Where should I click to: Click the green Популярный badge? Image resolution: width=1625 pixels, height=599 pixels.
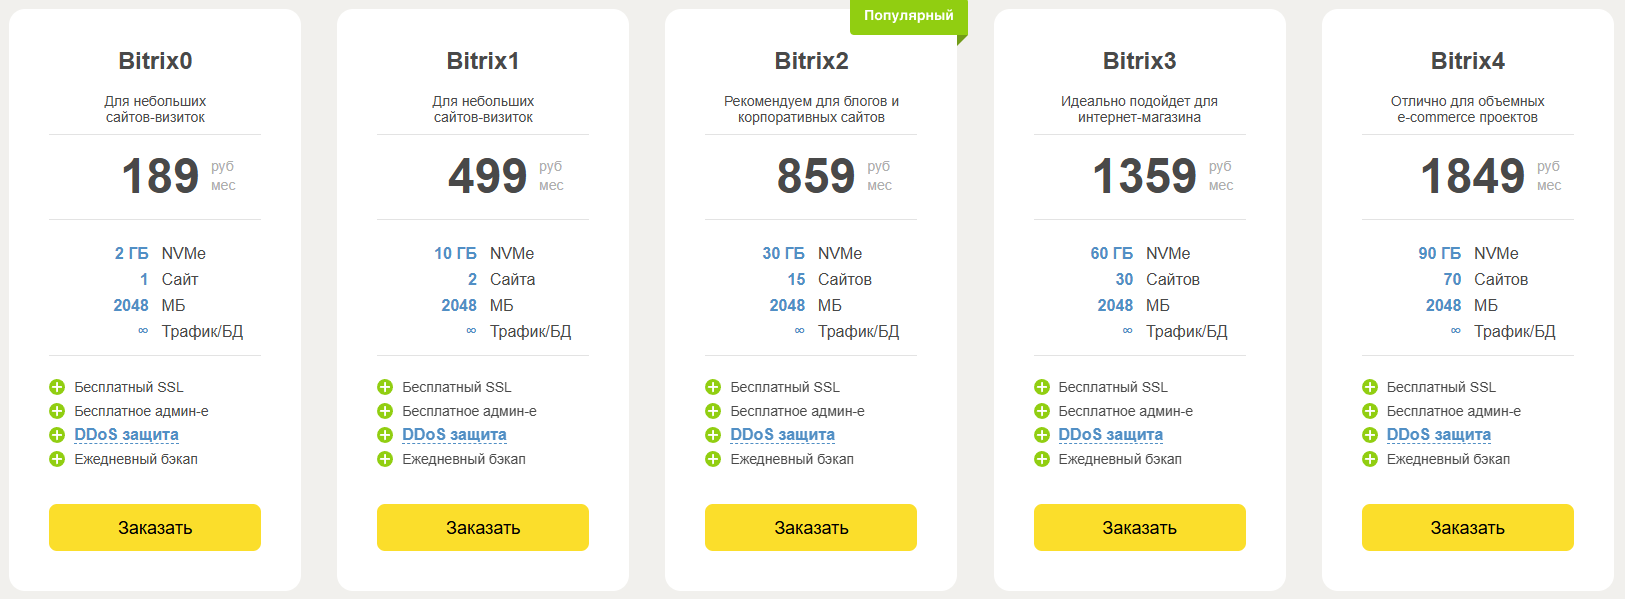(908, 16)
